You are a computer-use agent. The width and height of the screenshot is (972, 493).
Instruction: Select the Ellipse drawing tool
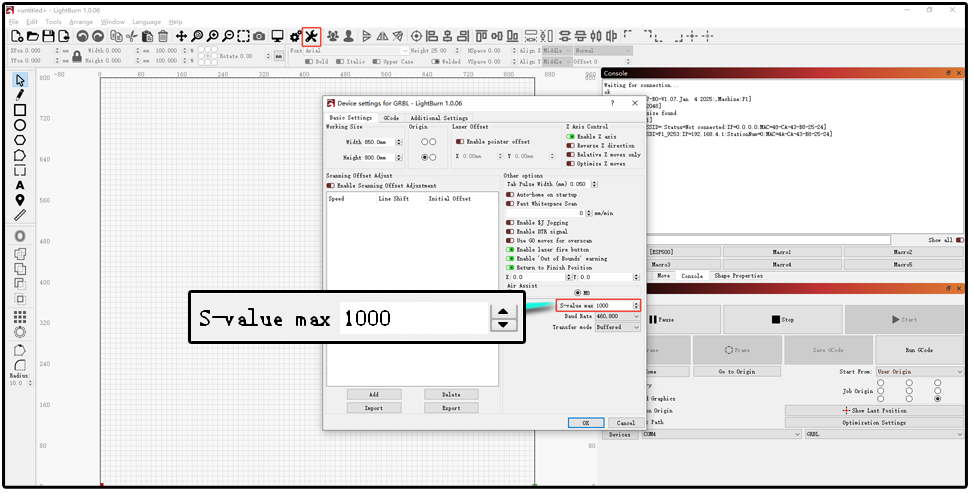tap(20, 125)
